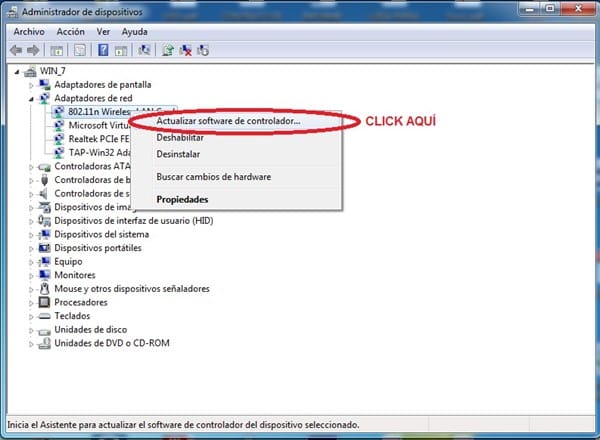Click the blue Help question-mark icon

[x=103, y=50]
